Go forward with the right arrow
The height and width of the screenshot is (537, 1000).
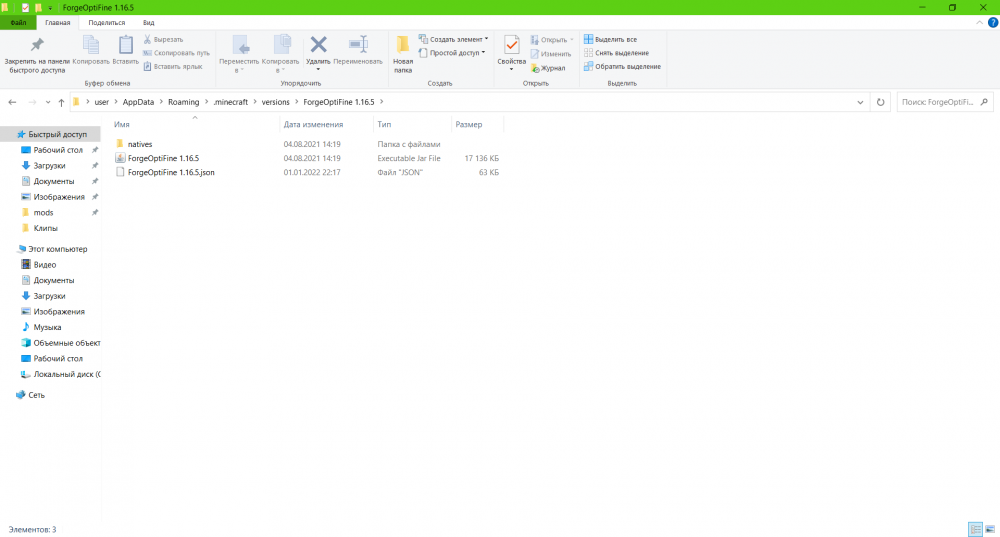[32, 102]
